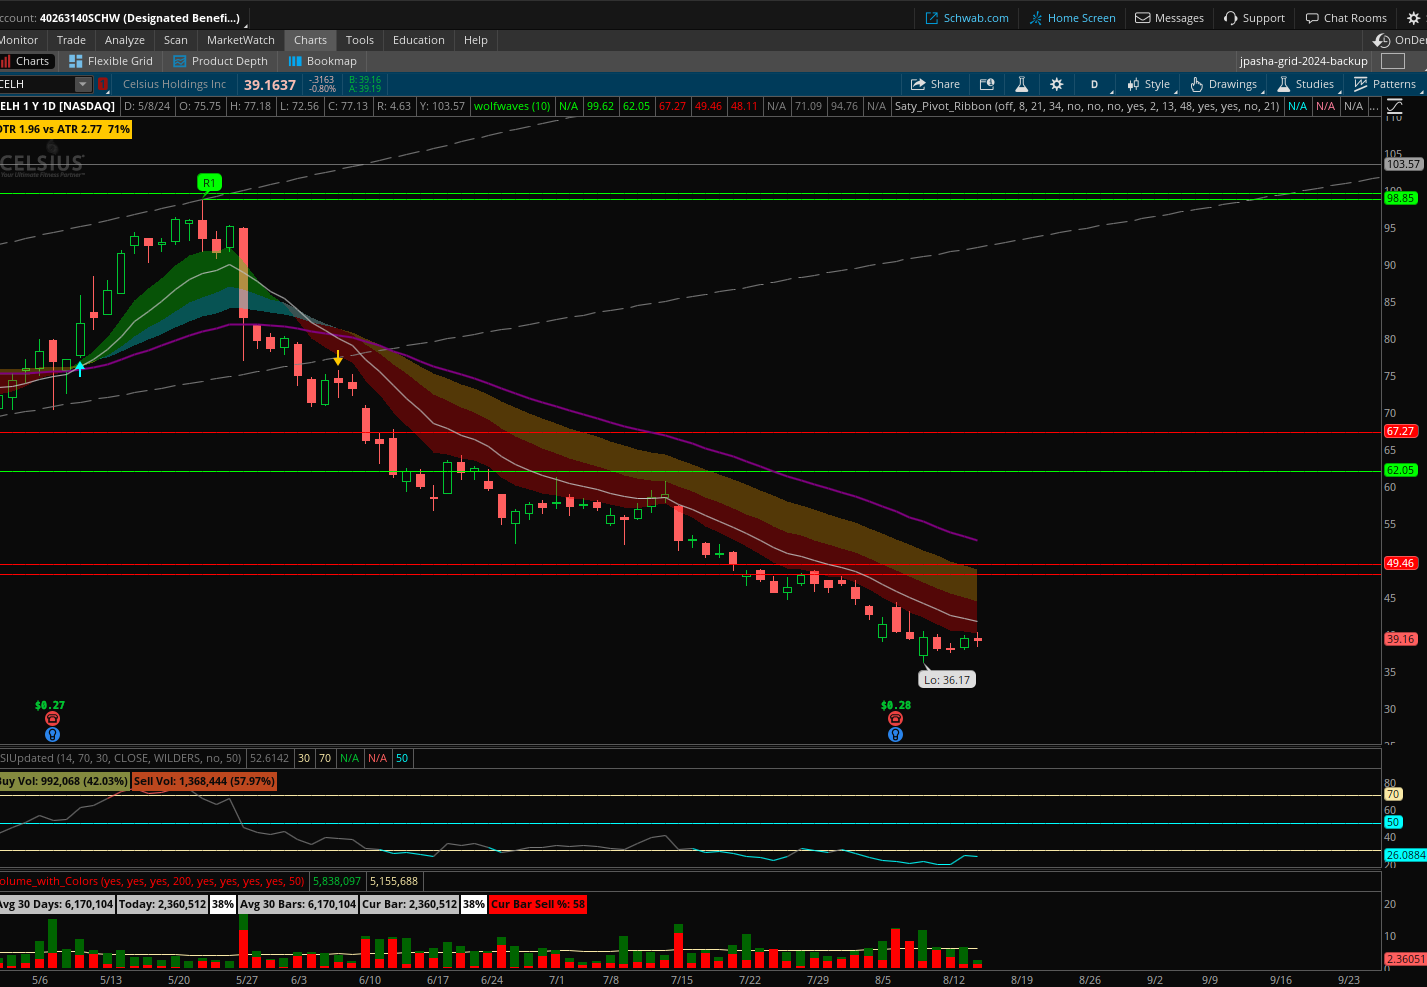The height and width of the screenshot is (987, 1427).
Task: Click the OnDemand clock icon
Action: click(x=1382, y=40)
